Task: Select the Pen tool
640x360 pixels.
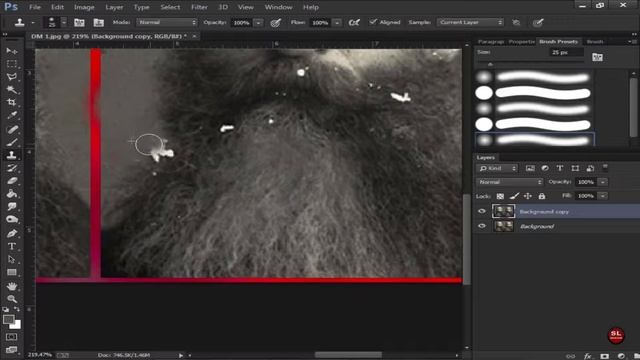Action: point(11,233)
